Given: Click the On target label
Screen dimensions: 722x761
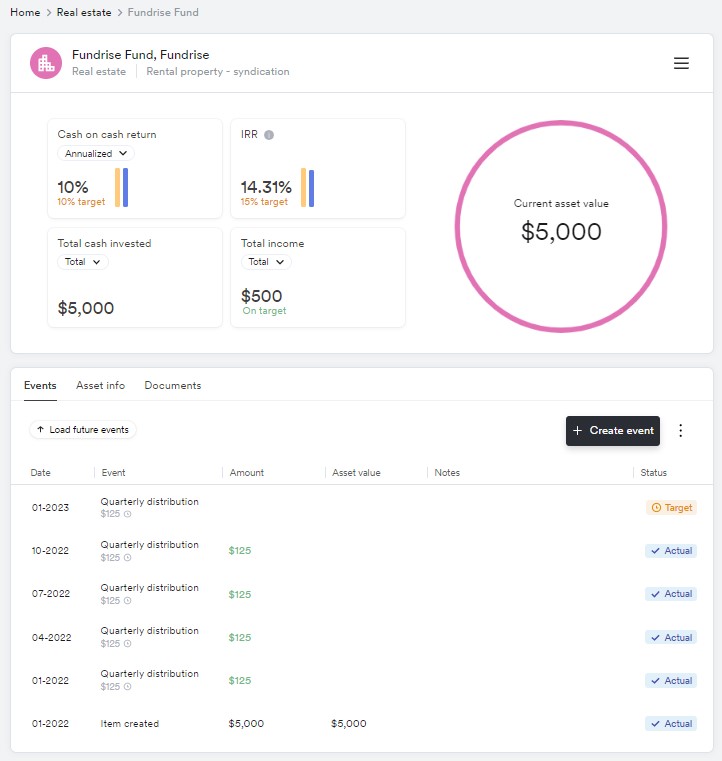Looking at the screenshot, I should 264,311.
